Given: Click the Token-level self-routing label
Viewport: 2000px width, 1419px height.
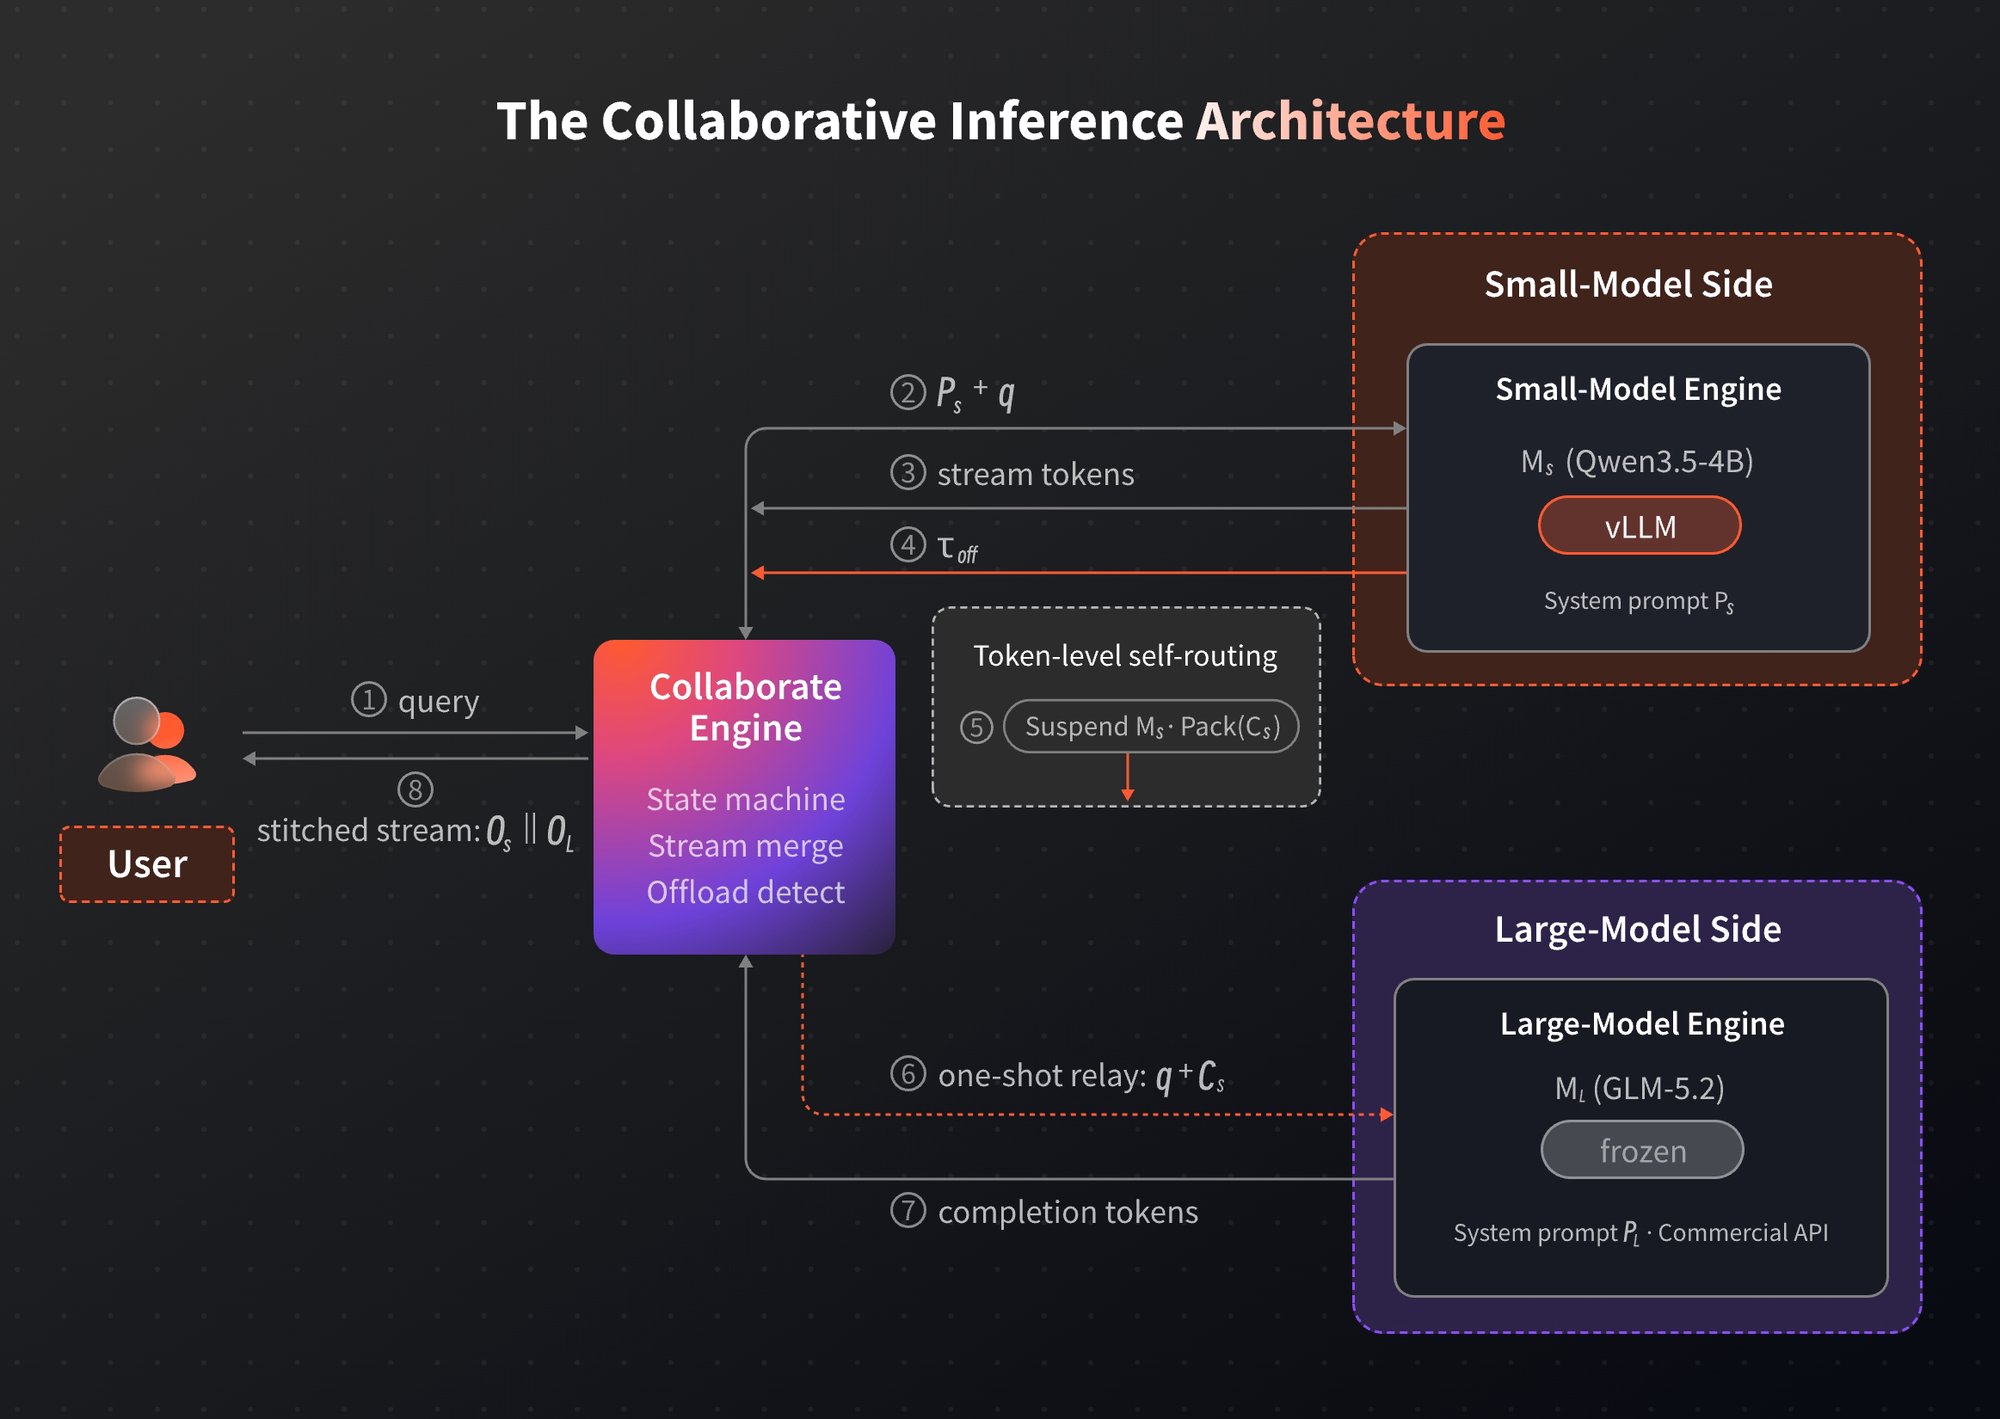Looking at the screenshot, I should point(1126,656).
